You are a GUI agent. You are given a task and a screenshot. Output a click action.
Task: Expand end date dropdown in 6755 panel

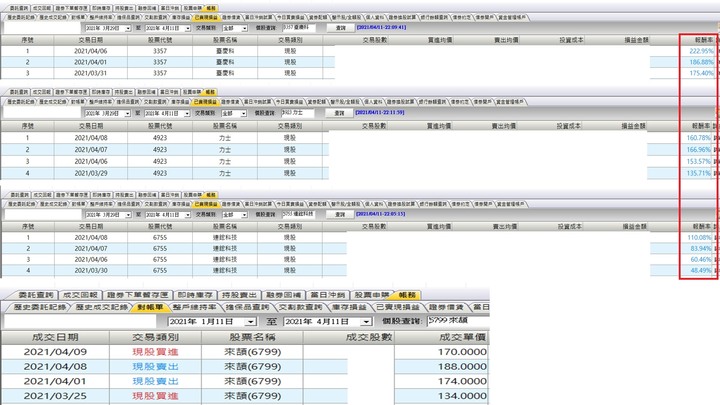pyautogui.click(x=187, y=215)
